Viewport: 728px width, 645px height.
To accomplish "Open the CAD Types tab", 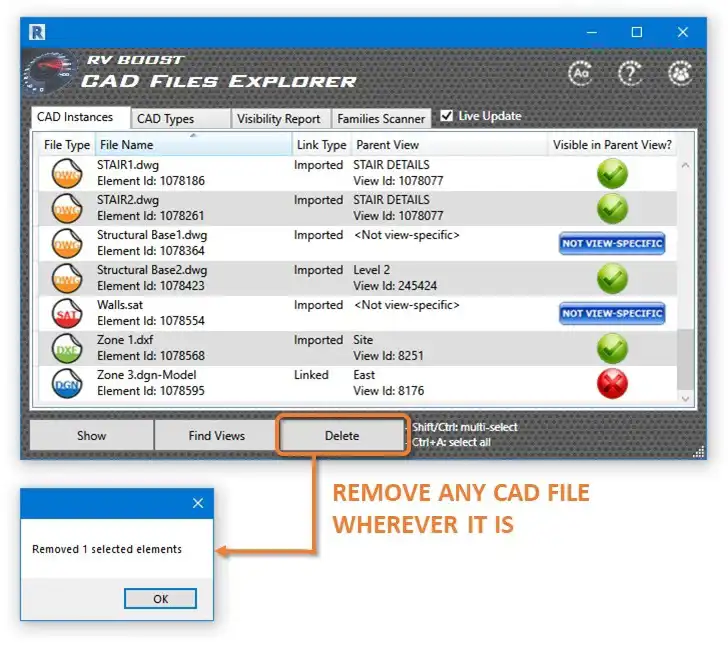I will pos(181,119).
